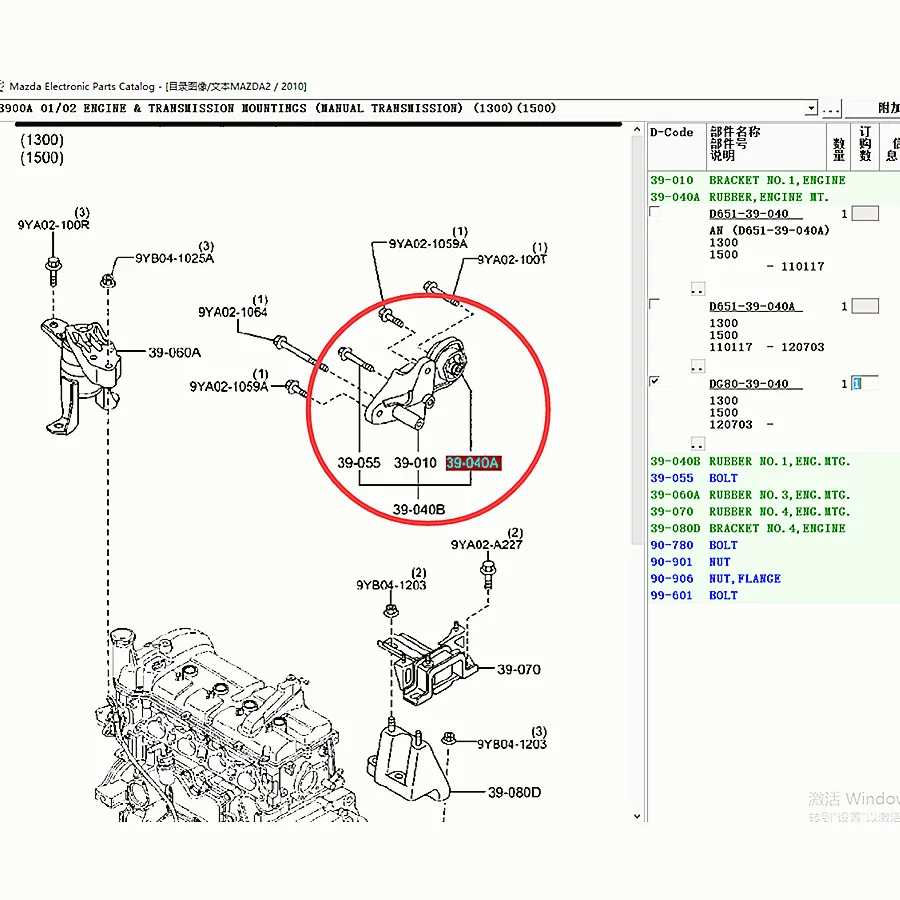Uncheck the DG80-39-040 checkbox
The image size is (900, 900).
pos(654,381)
